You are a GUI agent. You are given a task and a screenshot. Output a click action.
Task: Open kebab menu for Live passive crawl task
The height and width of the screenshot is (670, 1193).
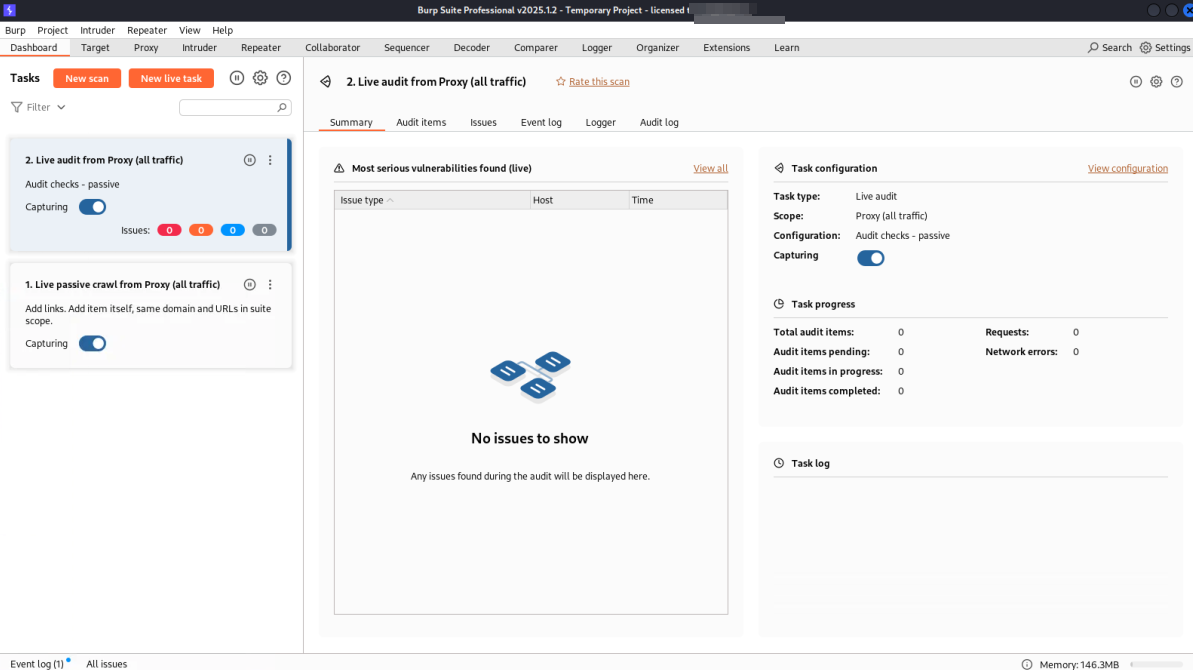coord(270,284)
